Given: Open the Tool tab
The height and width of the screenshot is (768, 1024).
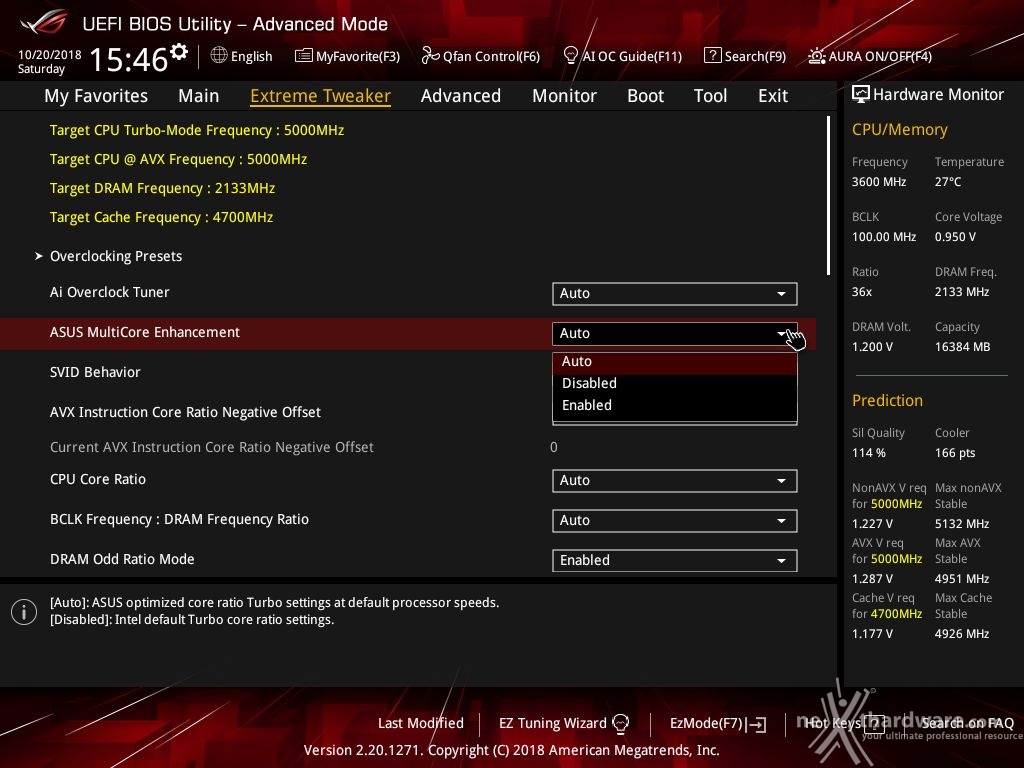Looking at the screenshot, I should [711, 96].
